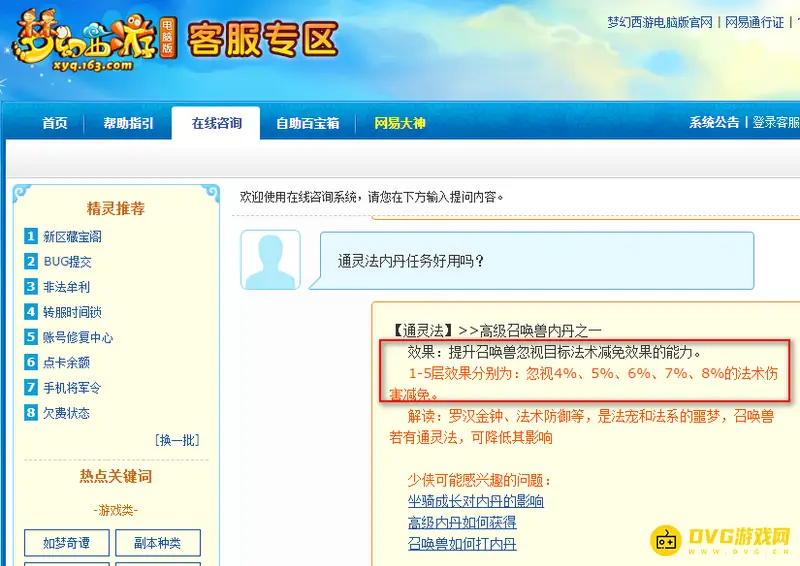The image size is (800, 566).
Task: Click number 7 badge beside 手机将军令
Action: 31,387
